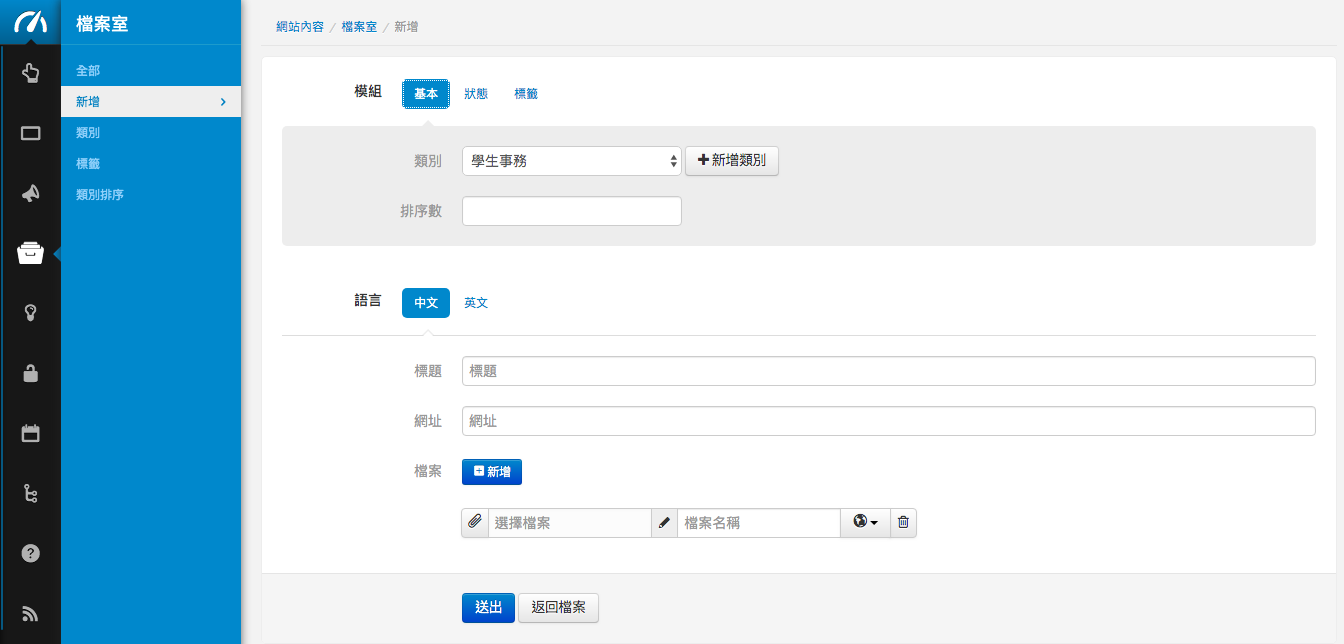Click the lightbulb sidebar icon
This screenshot has height=644, width=1344.
pyautogui.click(x=30, y=313)
